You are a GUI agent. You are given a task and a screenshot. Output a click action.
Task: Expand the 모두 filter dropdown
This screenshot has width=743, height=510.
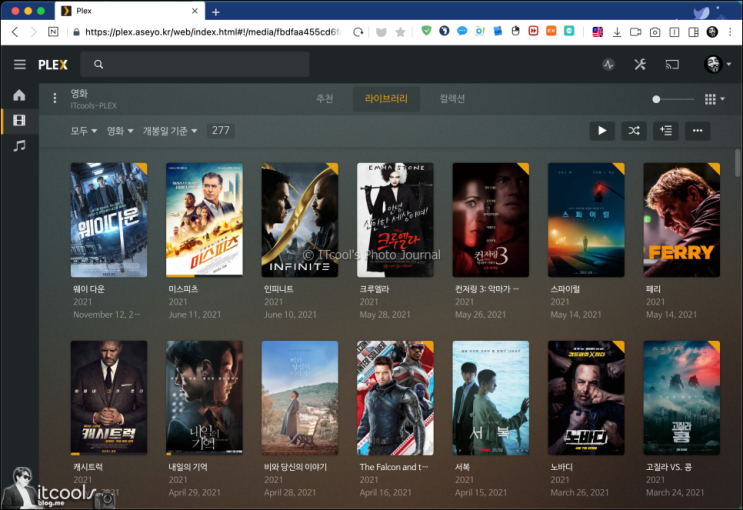[83, 131]
